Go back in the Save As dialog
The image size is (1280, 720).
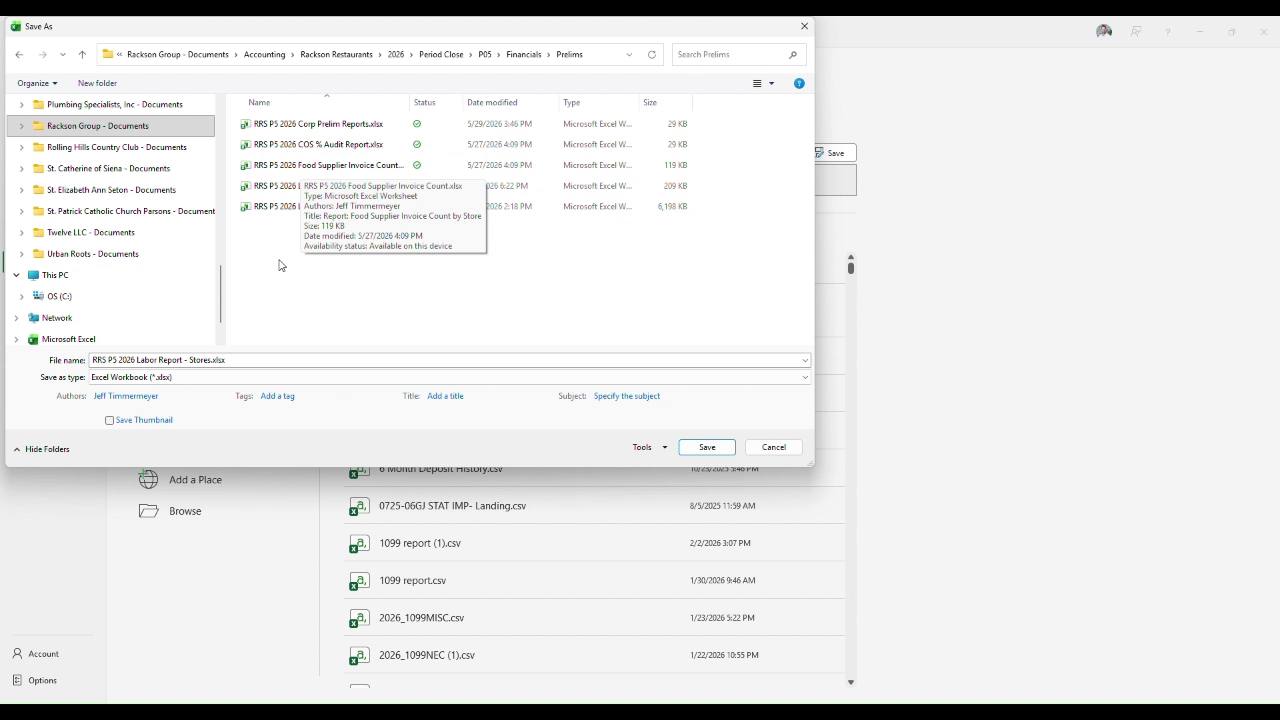(x=19, y=55)
